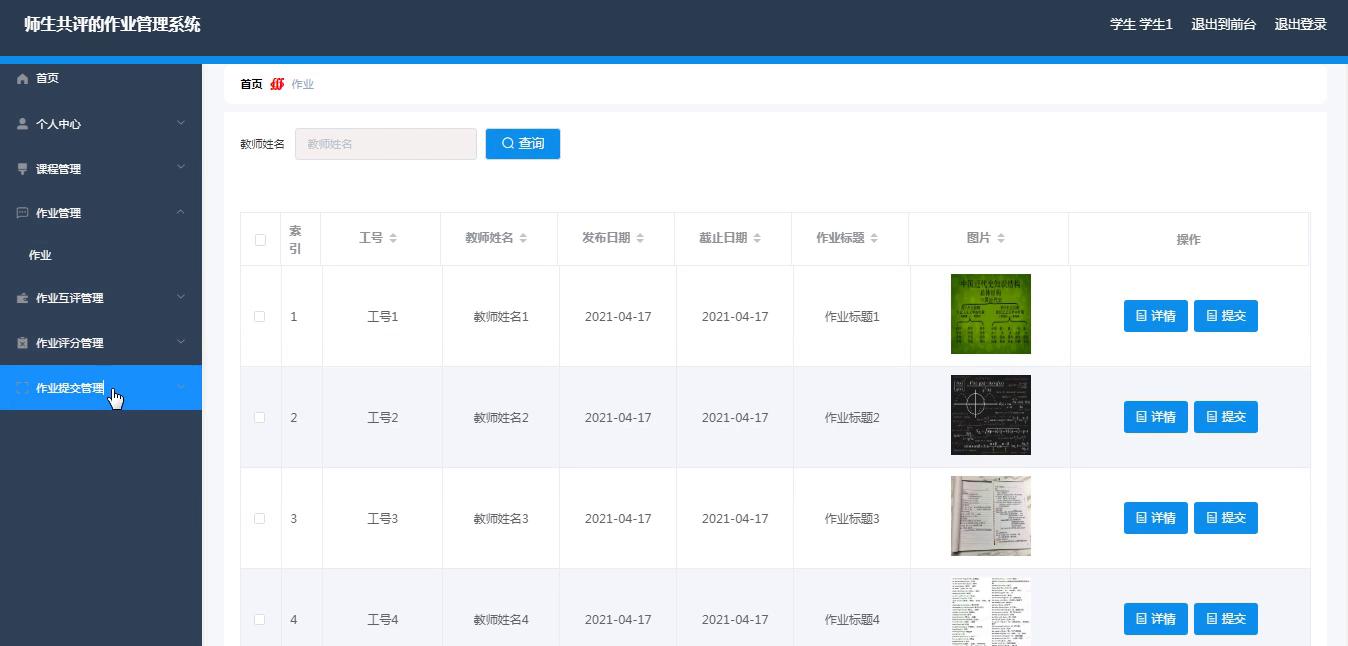
Task: Expand the 个人中心 menu chevron
Action: 181,123
